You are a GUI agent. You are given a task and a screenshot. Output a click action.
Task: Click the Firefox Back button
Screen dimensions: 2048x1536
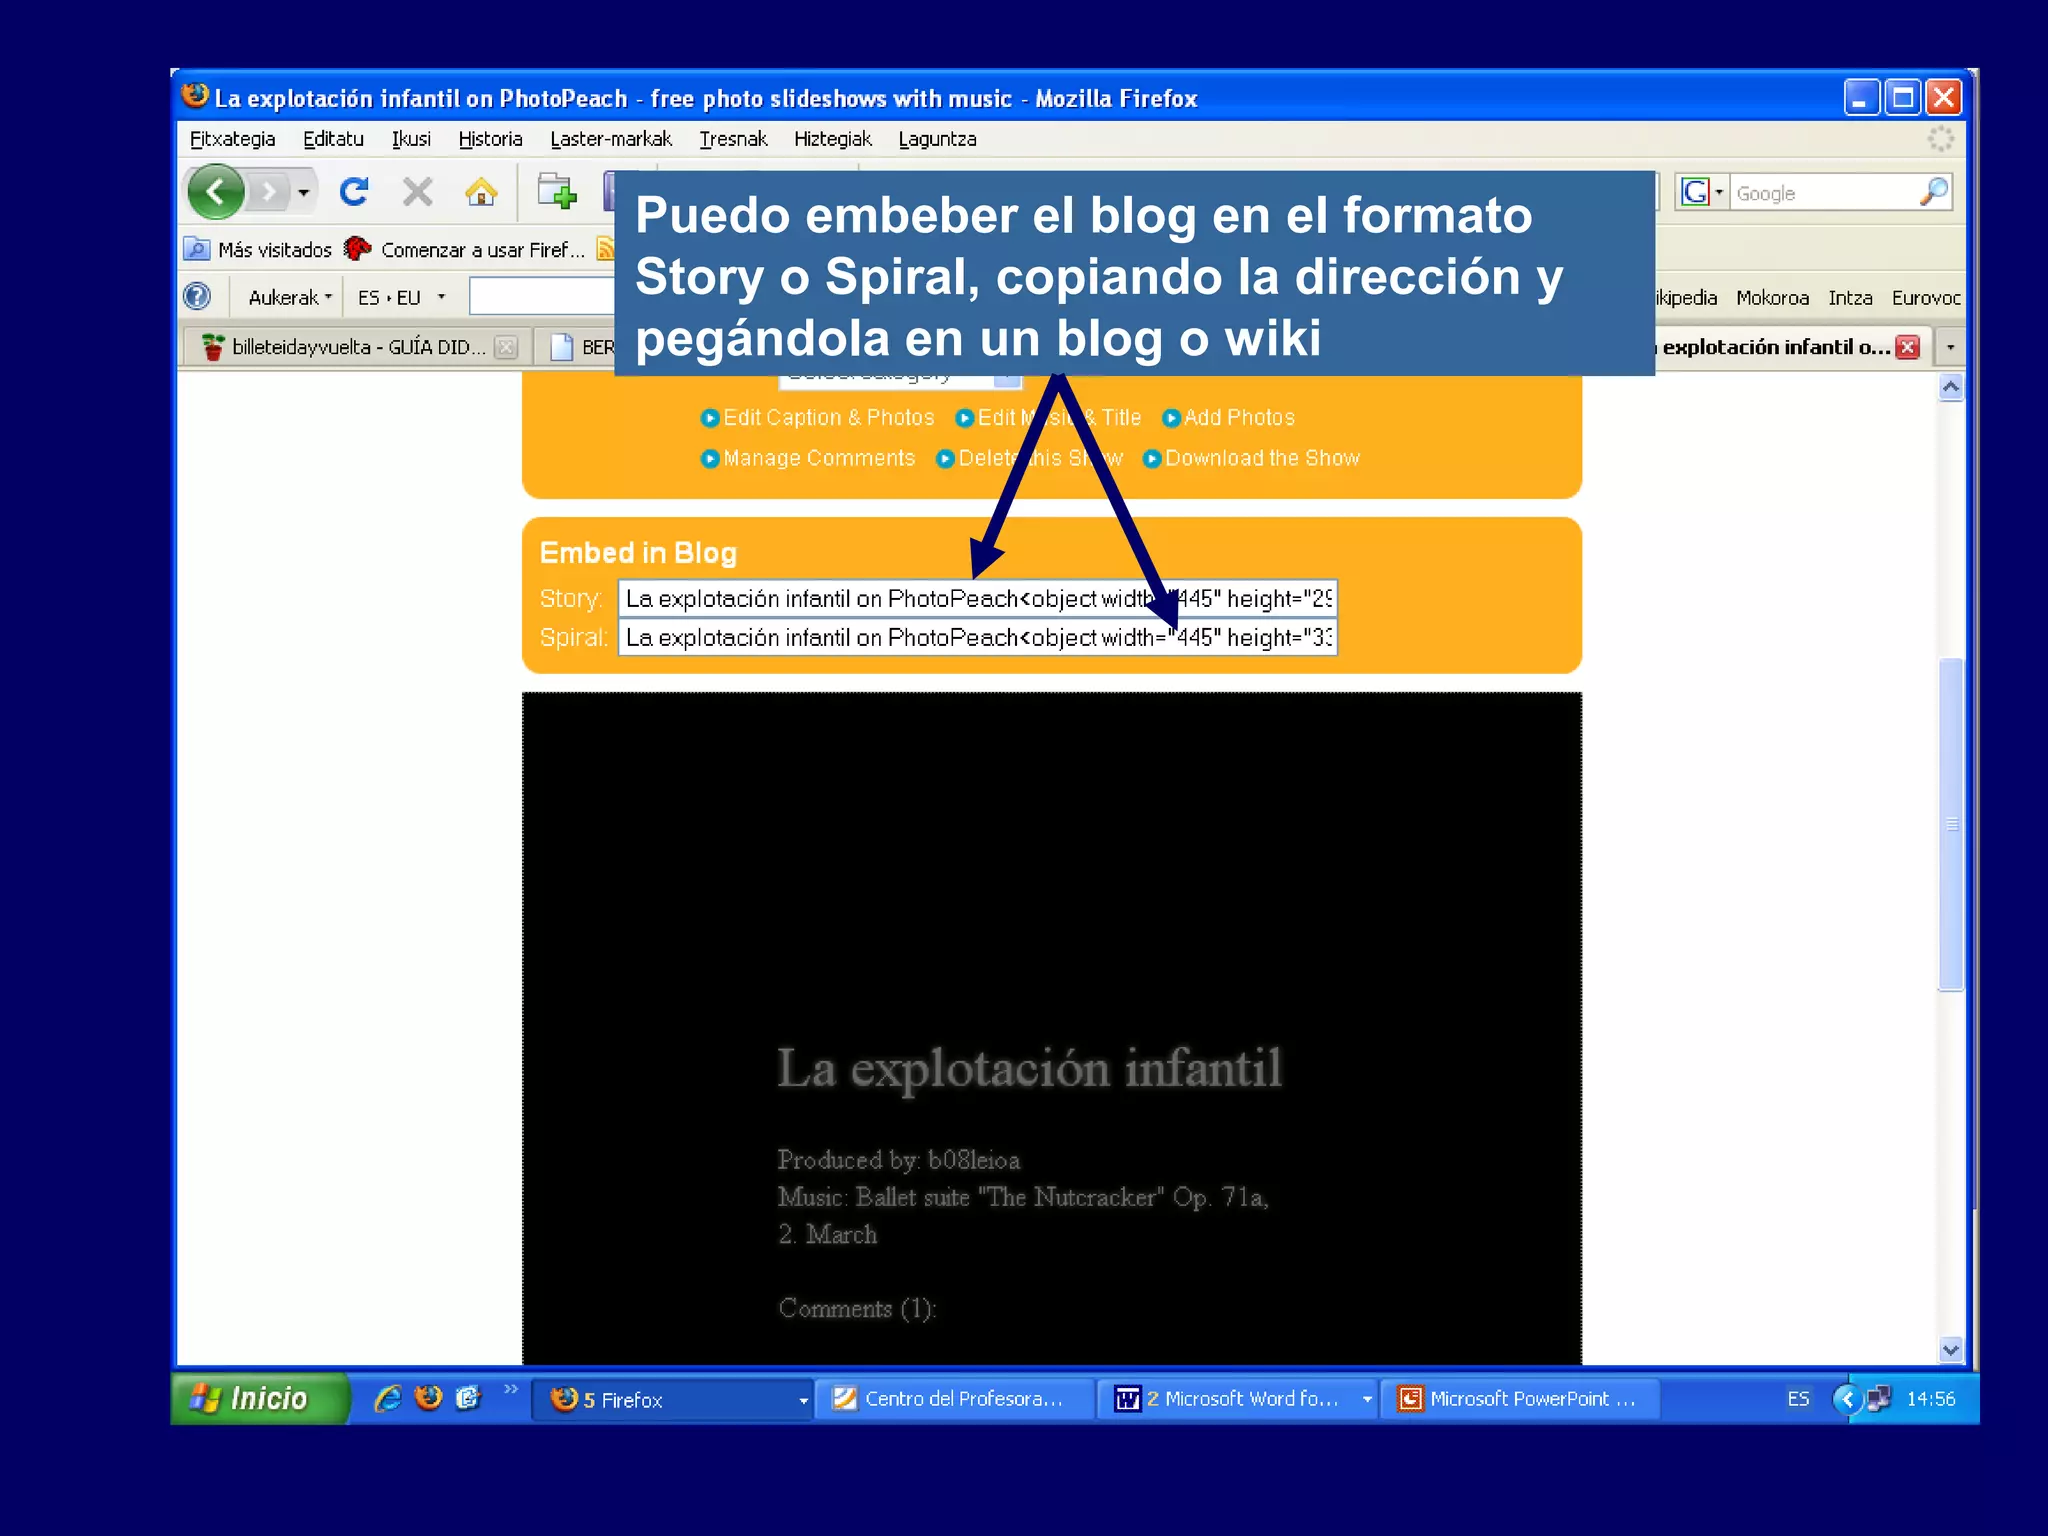(x=216, y=192)
